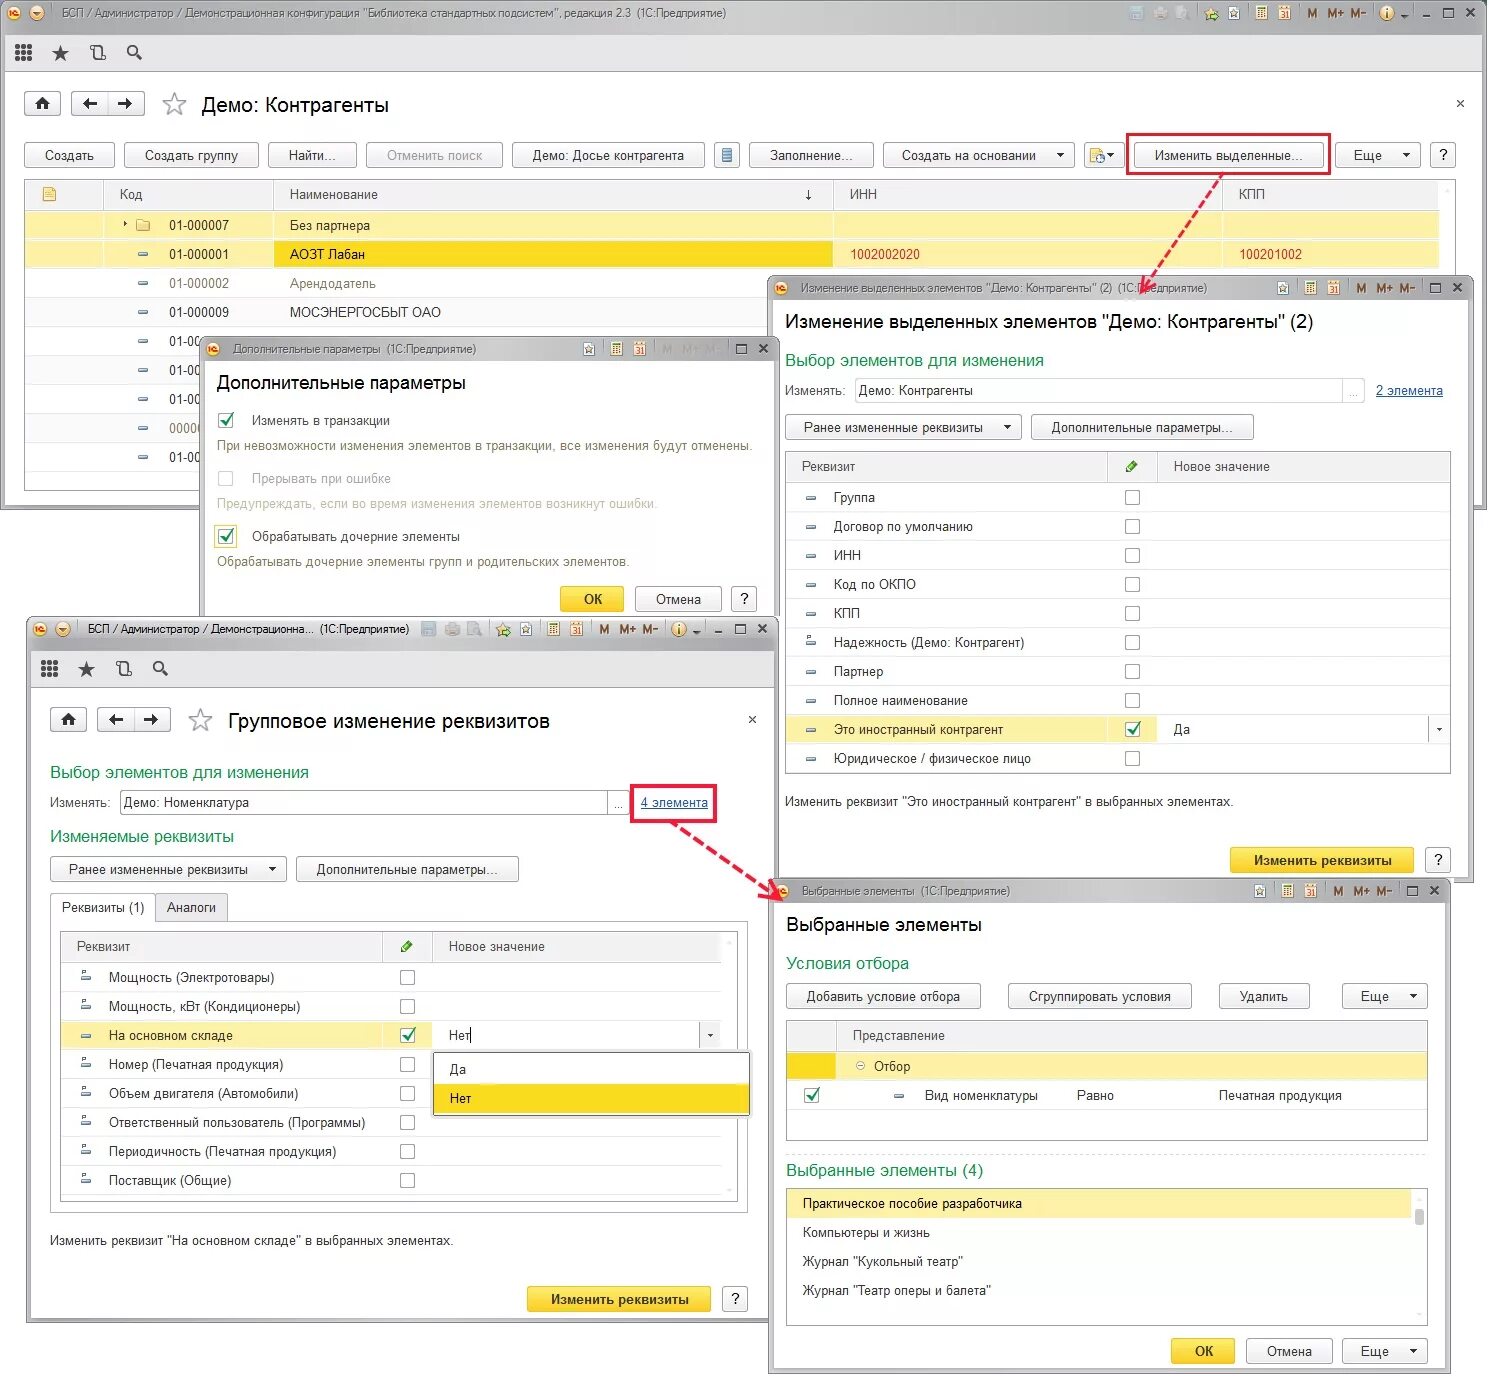The width and height of the screenshot is (1489, 1376).
Task: Open Ранее измененные реквизиты dropdown in Контрагенты dialog
Action: pyautogui.click(x=903, y=427)
